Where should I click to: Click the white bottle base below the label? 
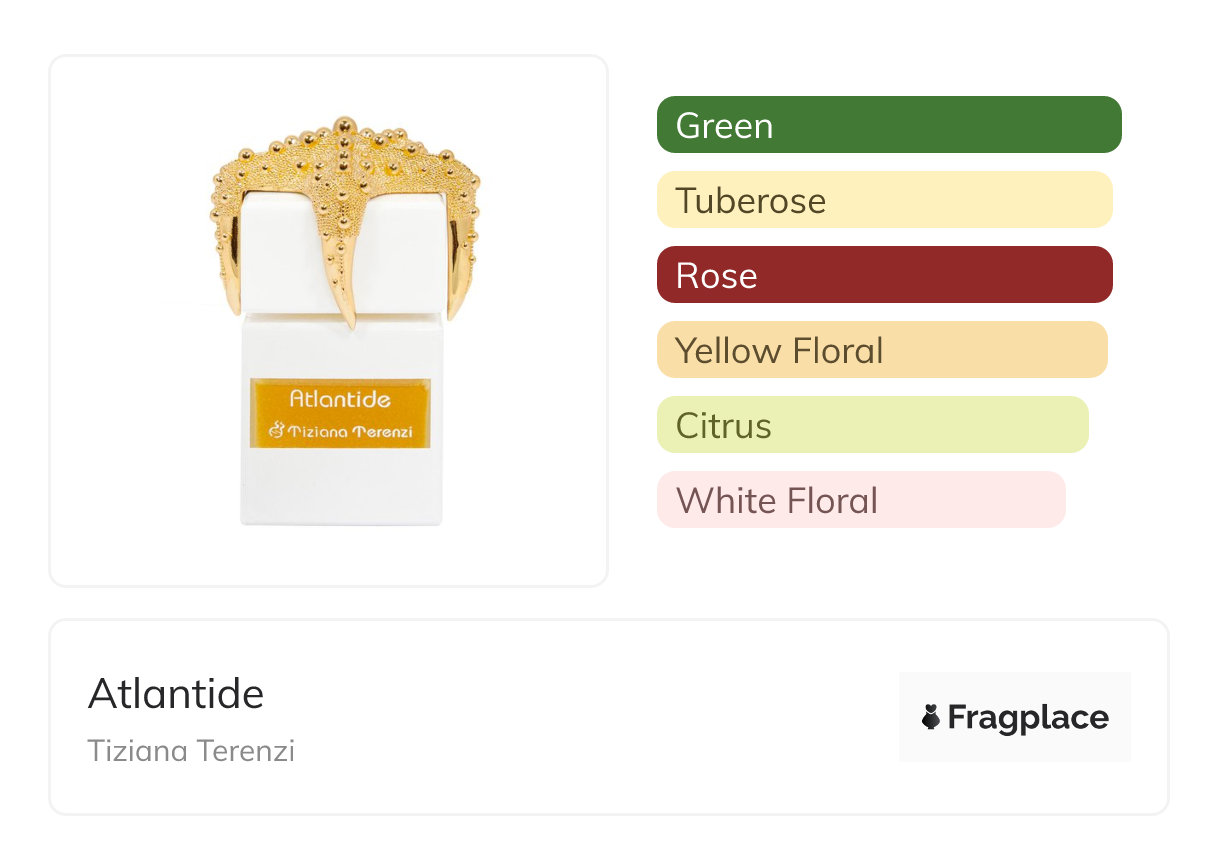(341, 487)
